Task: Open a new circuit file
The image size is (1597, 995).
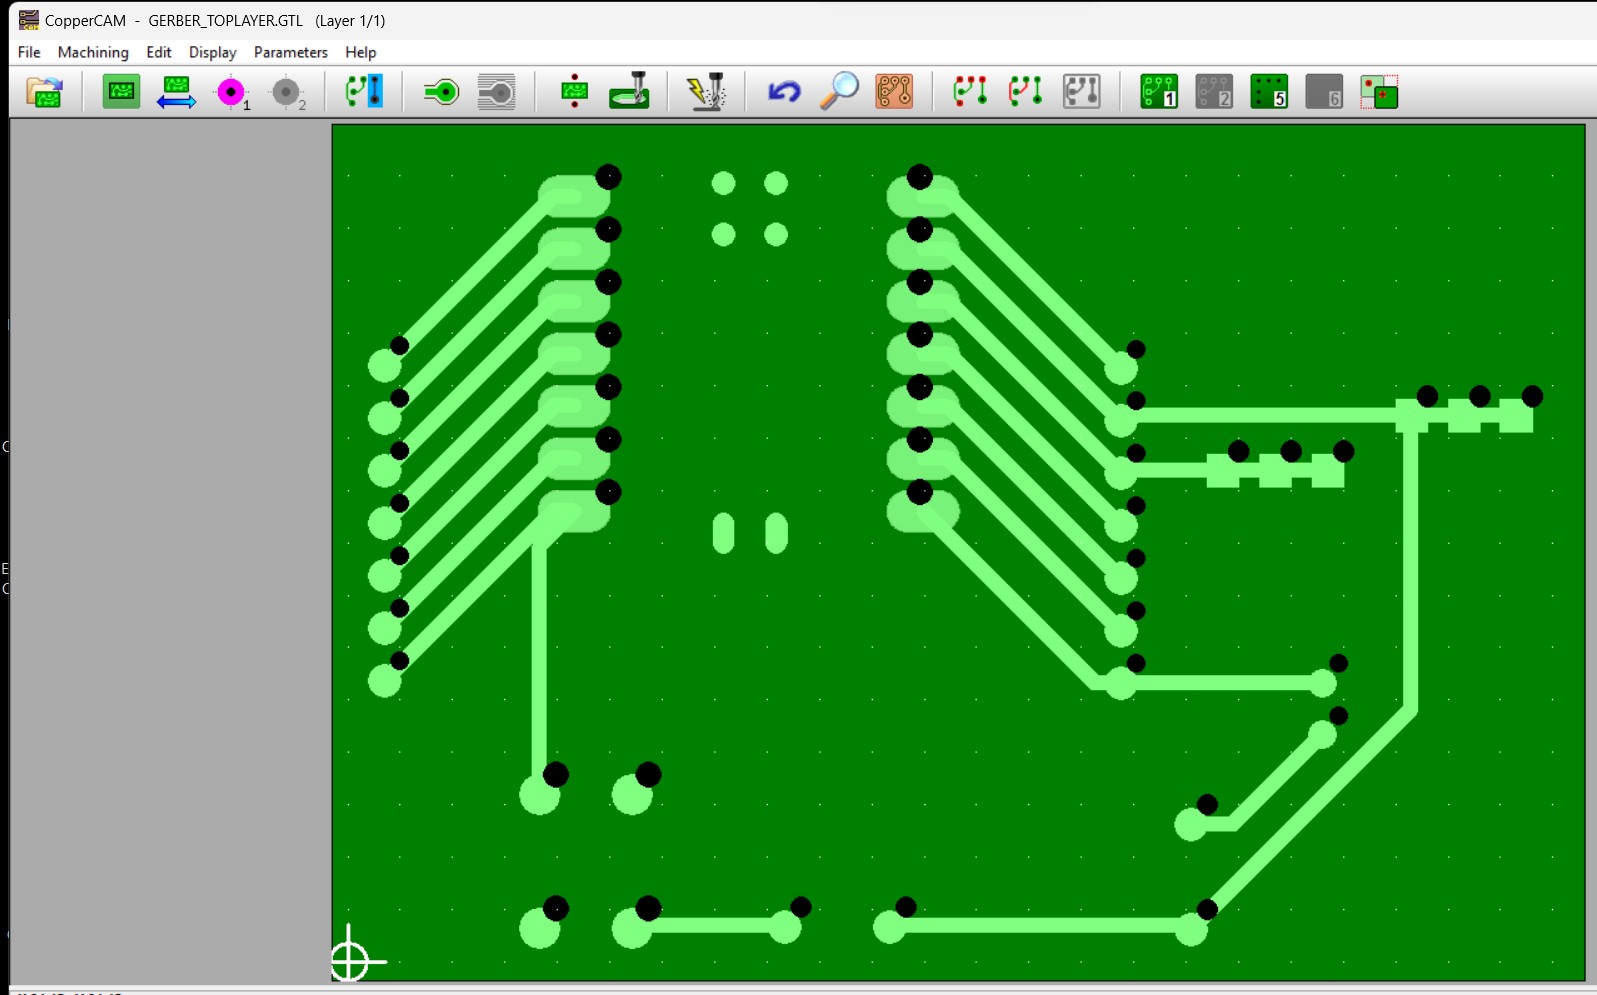Action: pos(44,92)
